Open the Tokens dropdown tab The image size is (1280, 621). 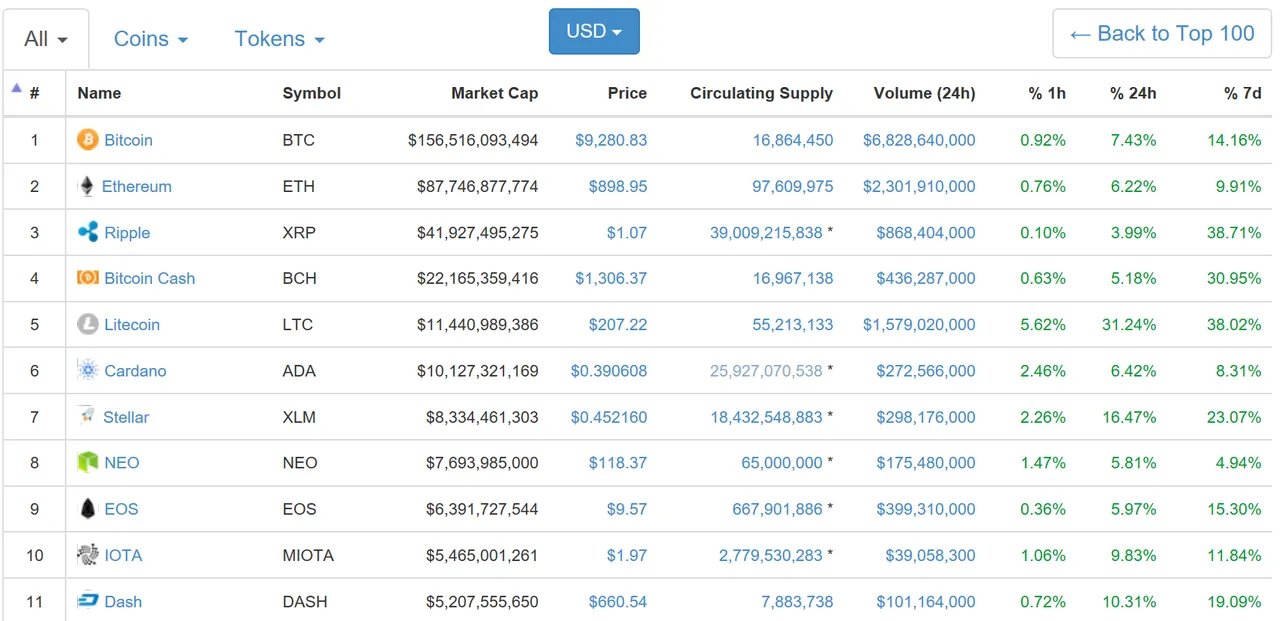[280, 39]
